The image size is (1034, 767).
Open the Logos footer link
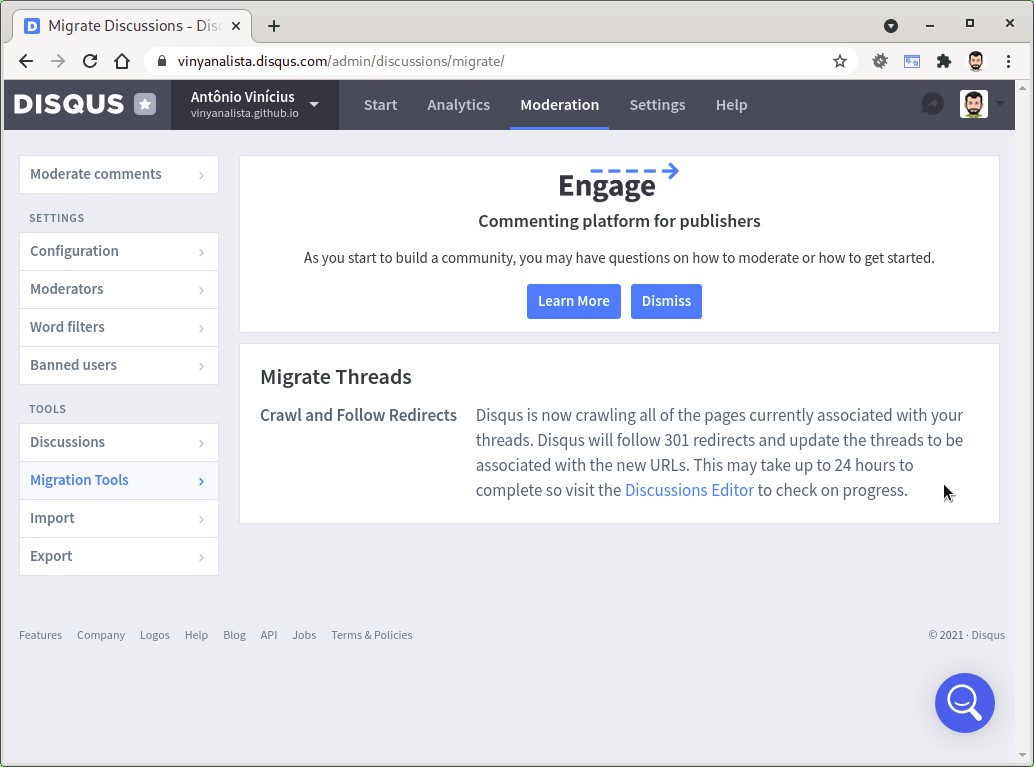point(154,635)
